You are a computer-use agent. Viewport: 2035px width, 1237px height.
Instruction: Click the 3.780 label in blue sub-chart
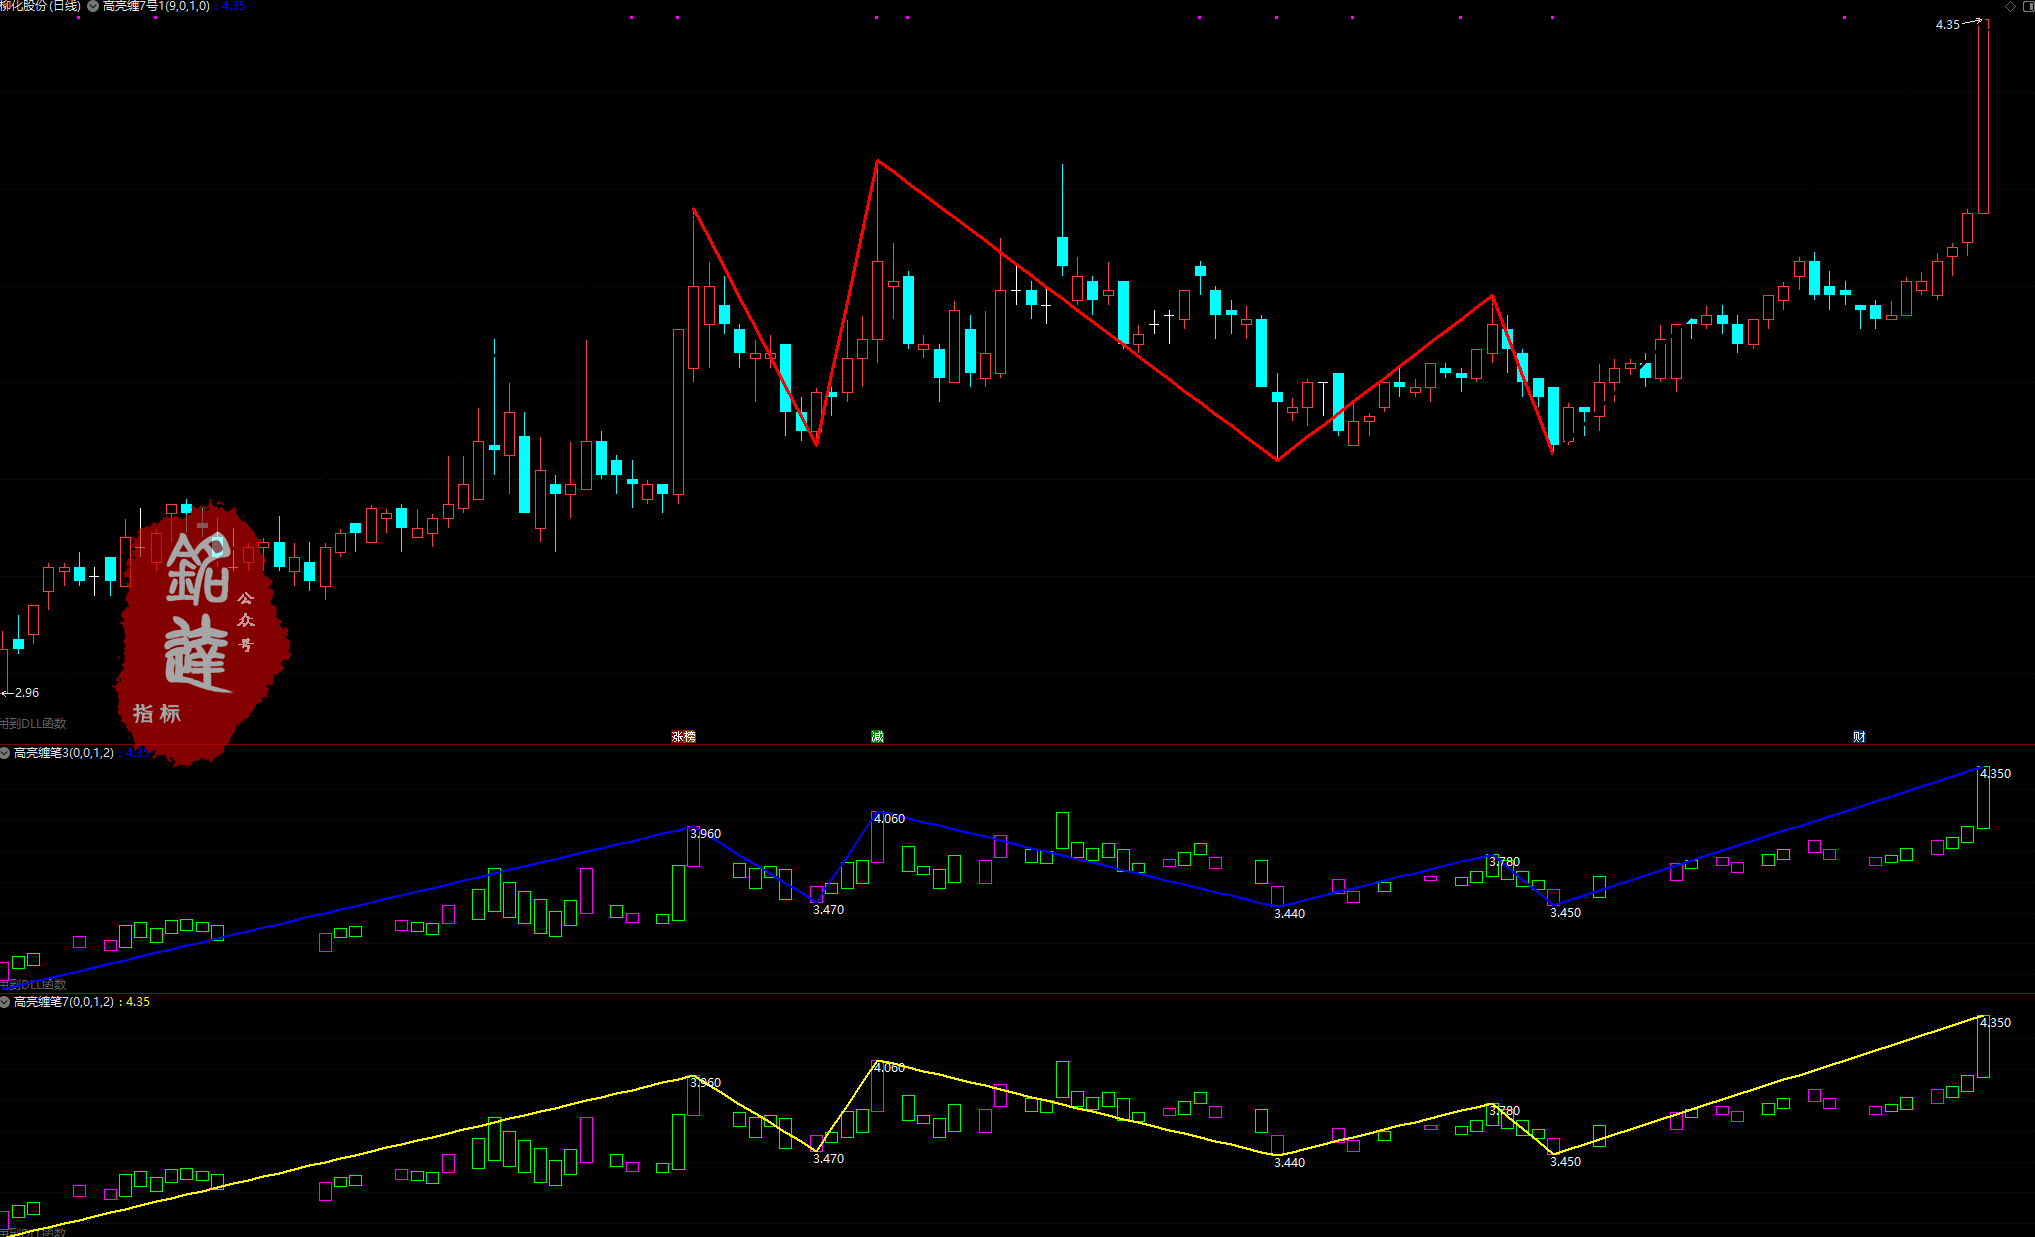pyautogui.click(x=1504, y=862)
